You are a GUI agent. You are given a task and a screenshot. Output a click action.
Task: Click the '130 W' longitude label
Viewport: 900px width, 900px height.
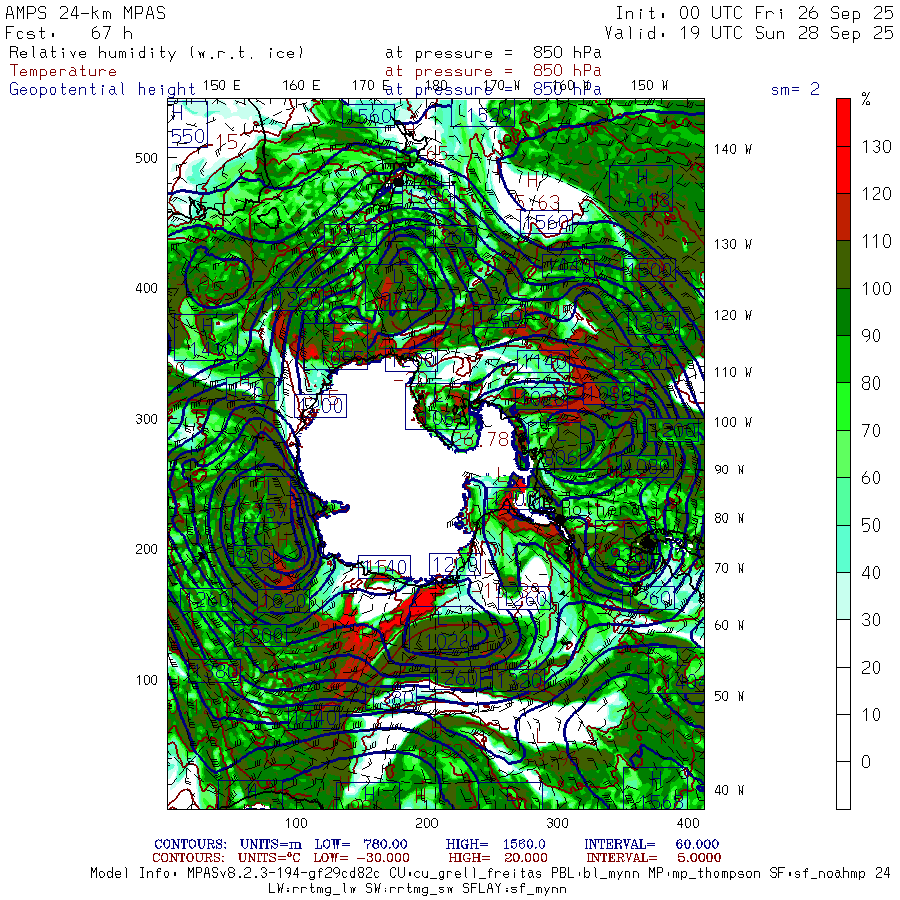[732, 244]
